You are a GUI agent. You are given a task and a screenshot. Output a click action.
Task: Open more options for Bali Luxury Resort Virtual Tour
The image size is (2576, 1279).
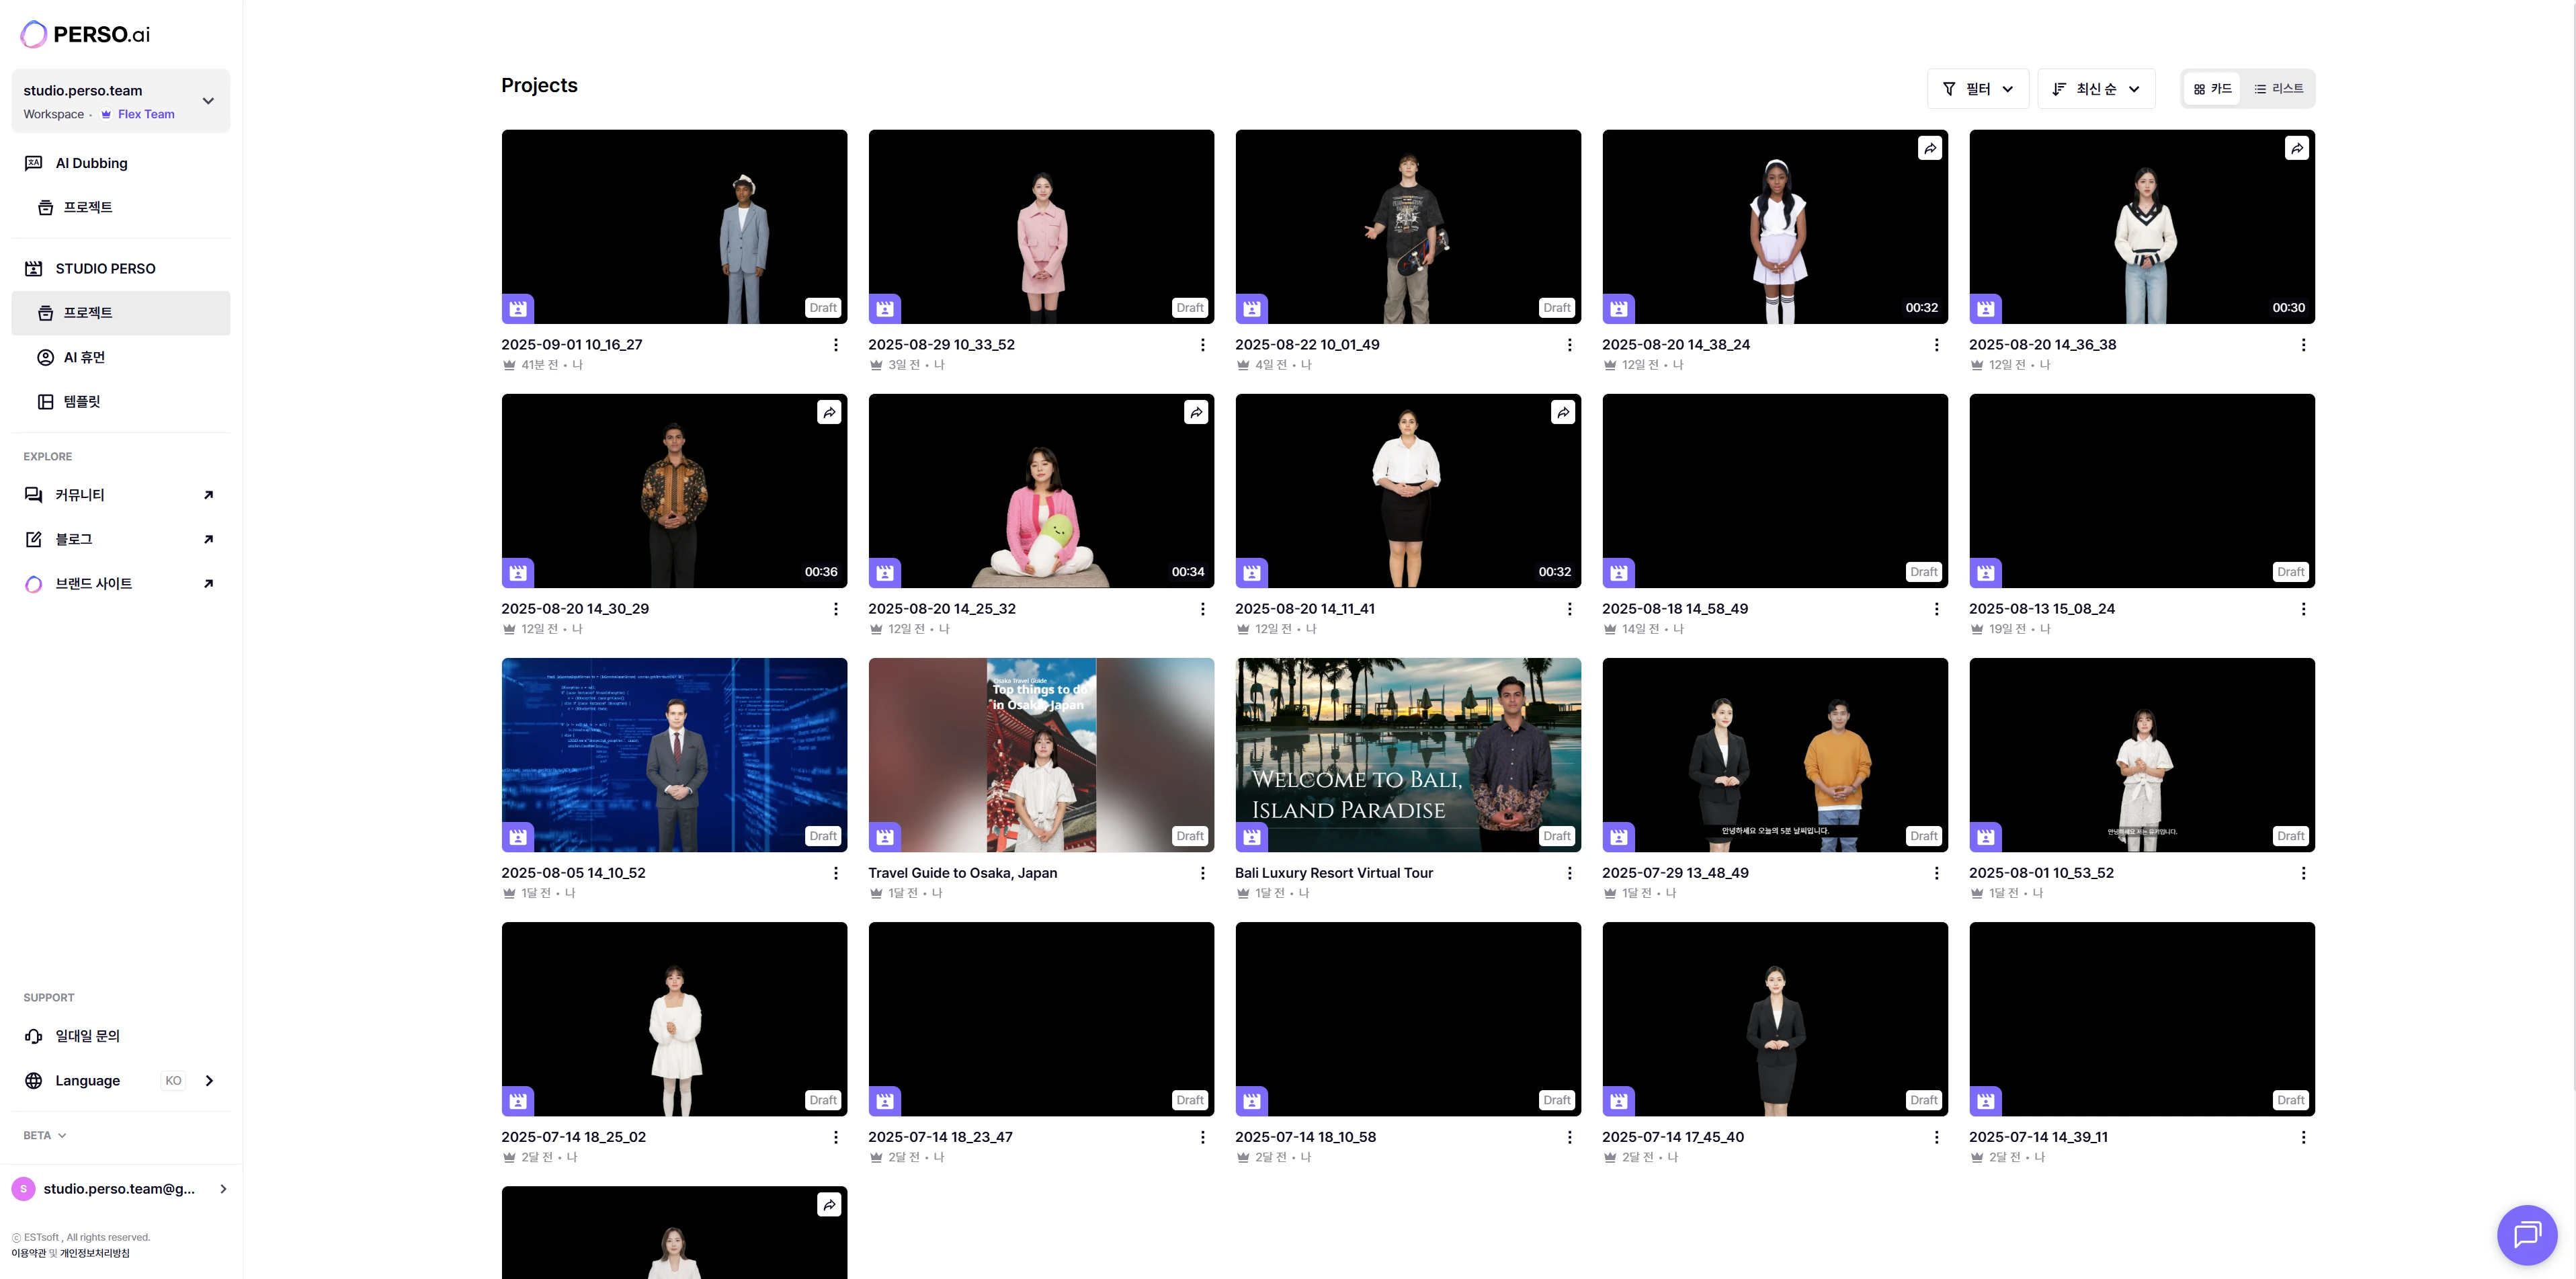point(1569,873)
